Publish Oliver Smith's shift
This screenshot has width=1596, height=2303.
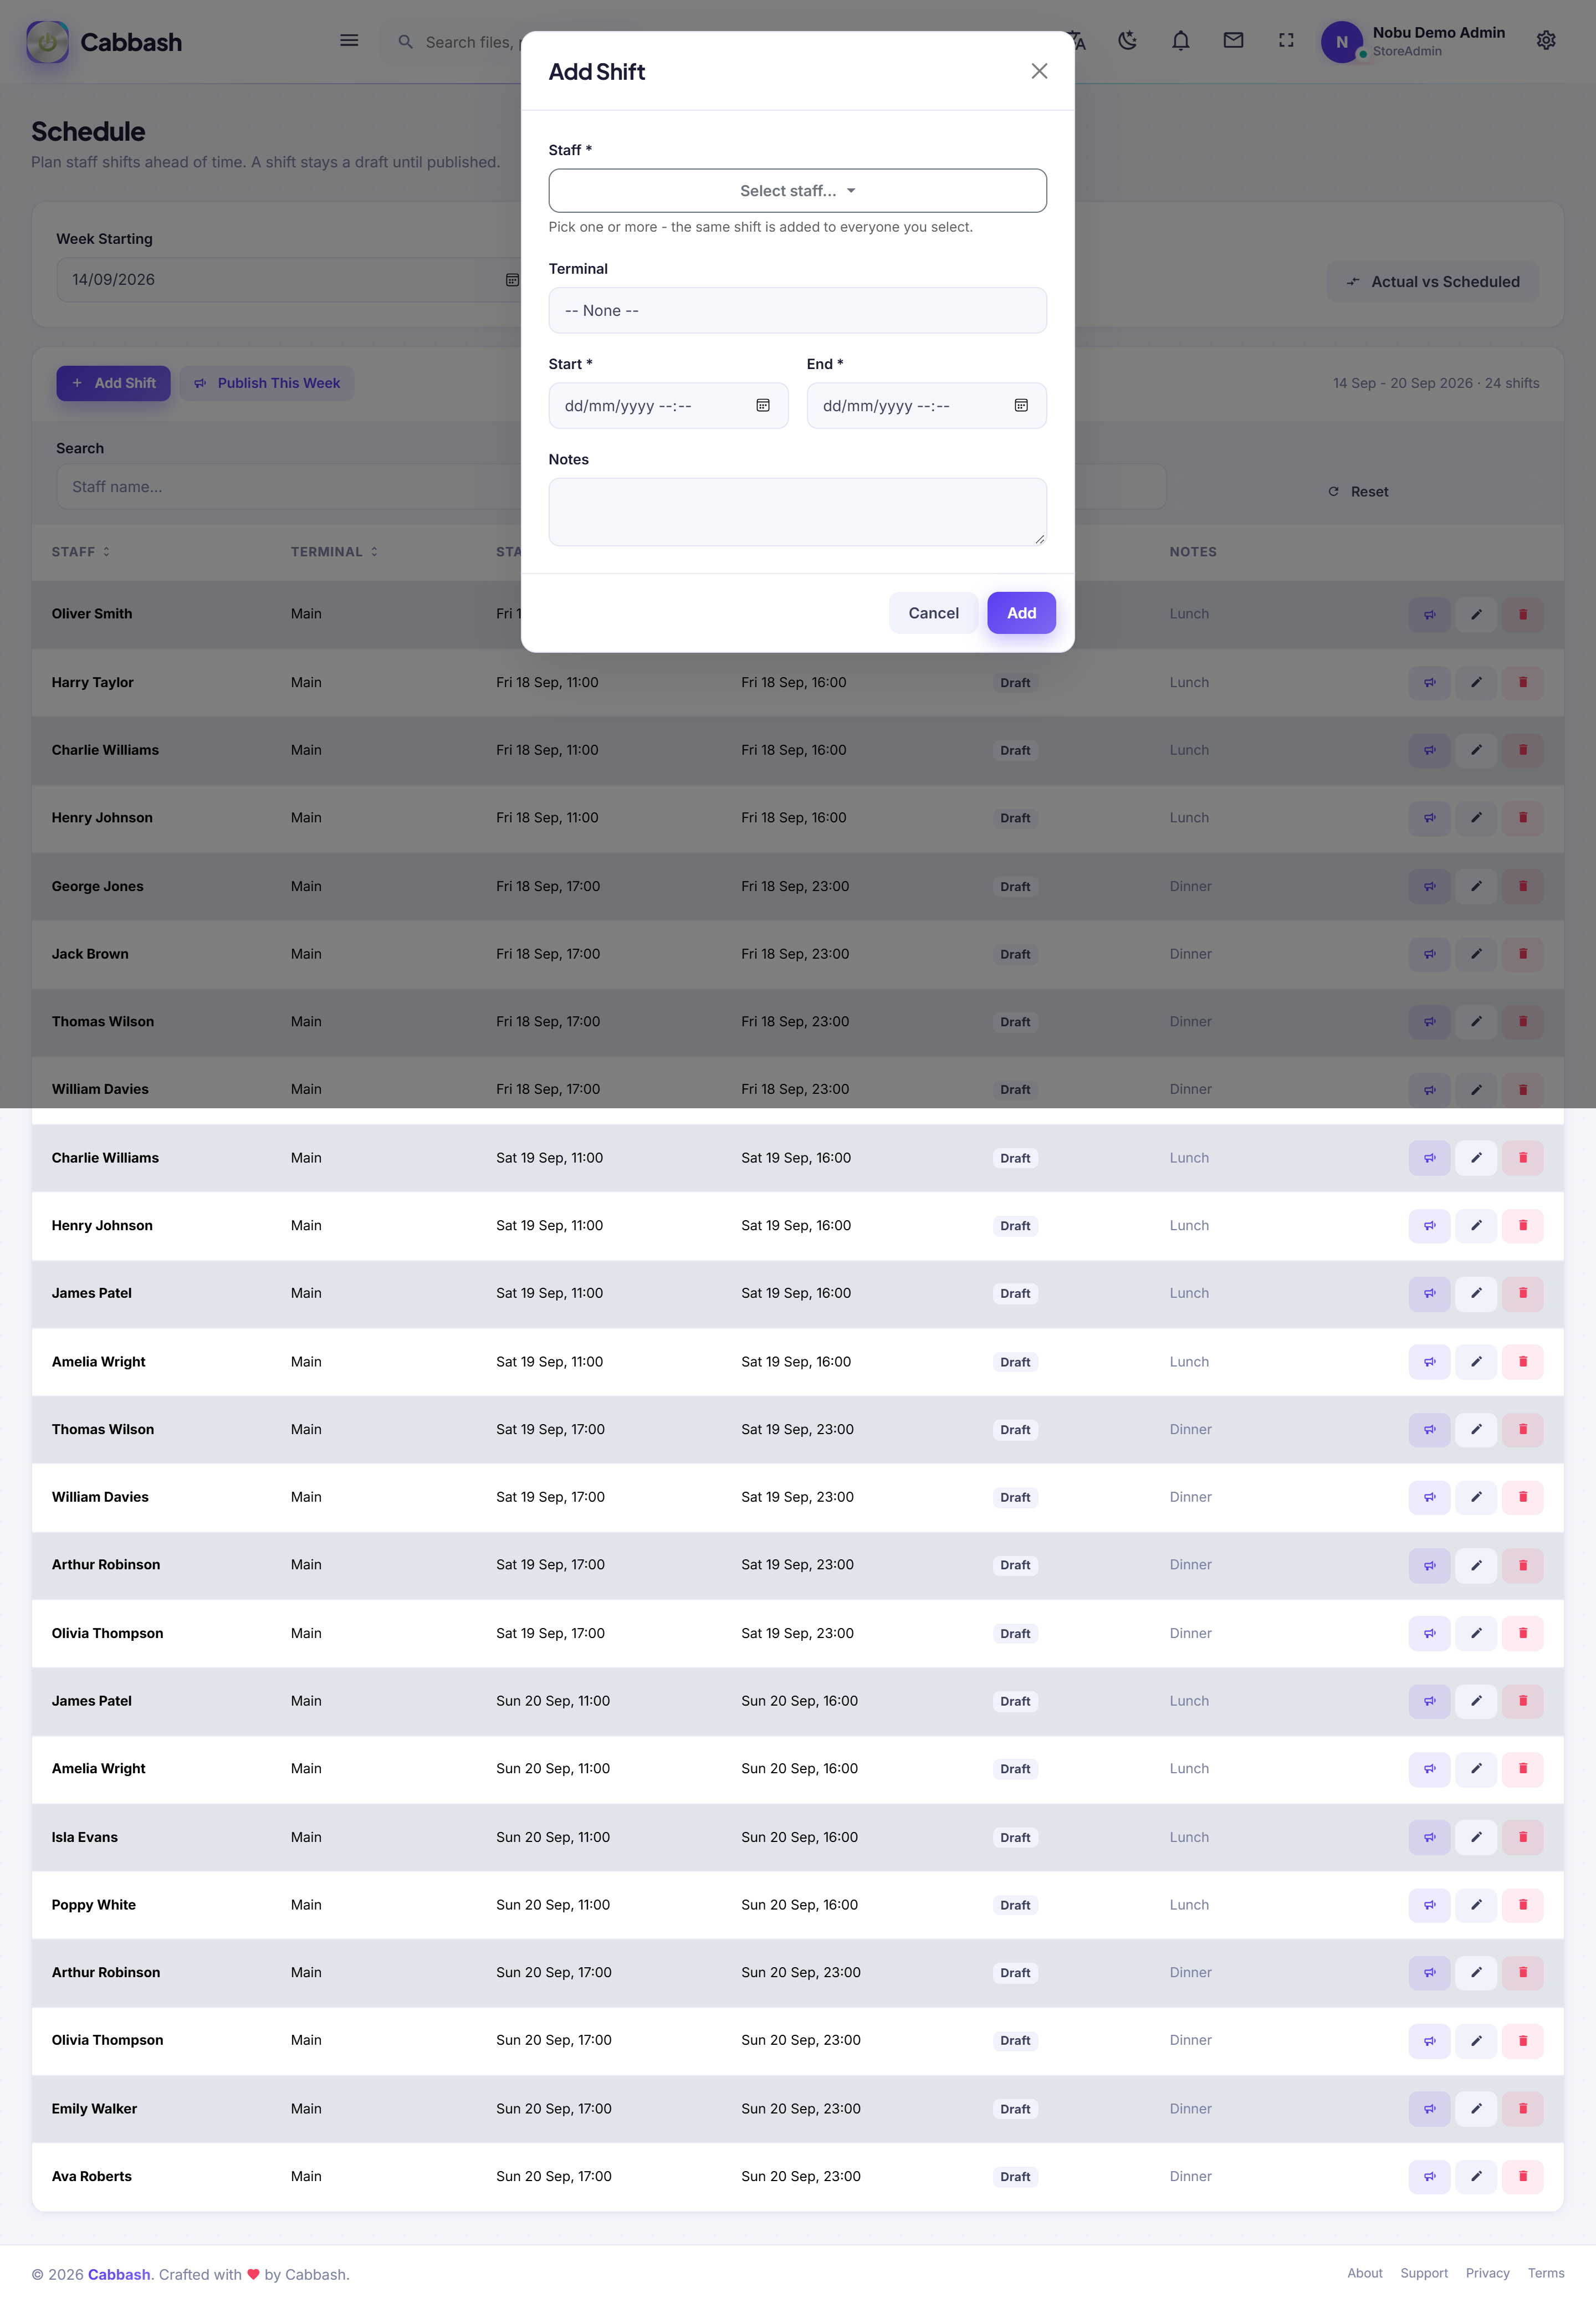pos(1429,615)
